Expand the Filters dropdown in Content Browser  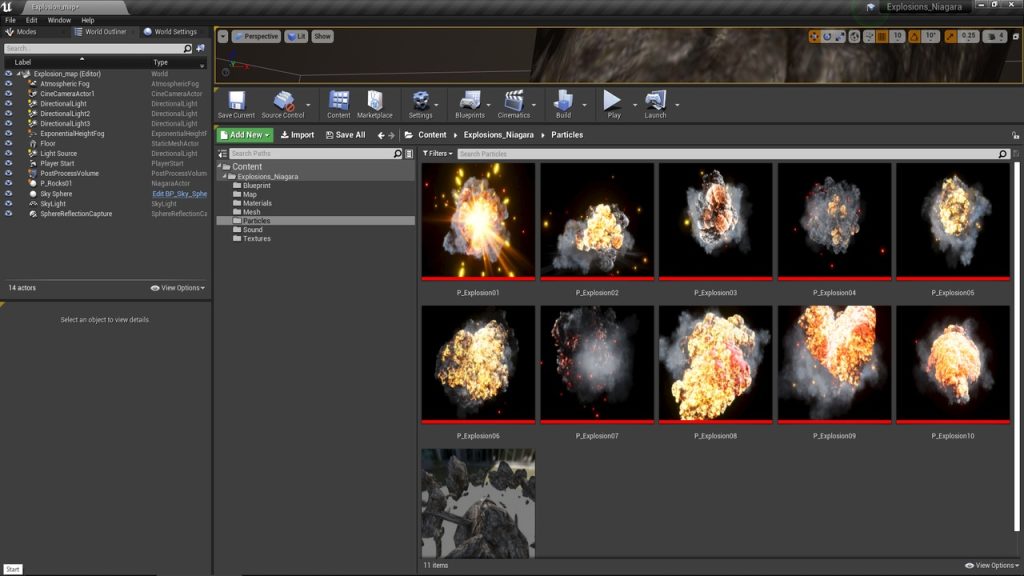(x=437, y=154)
